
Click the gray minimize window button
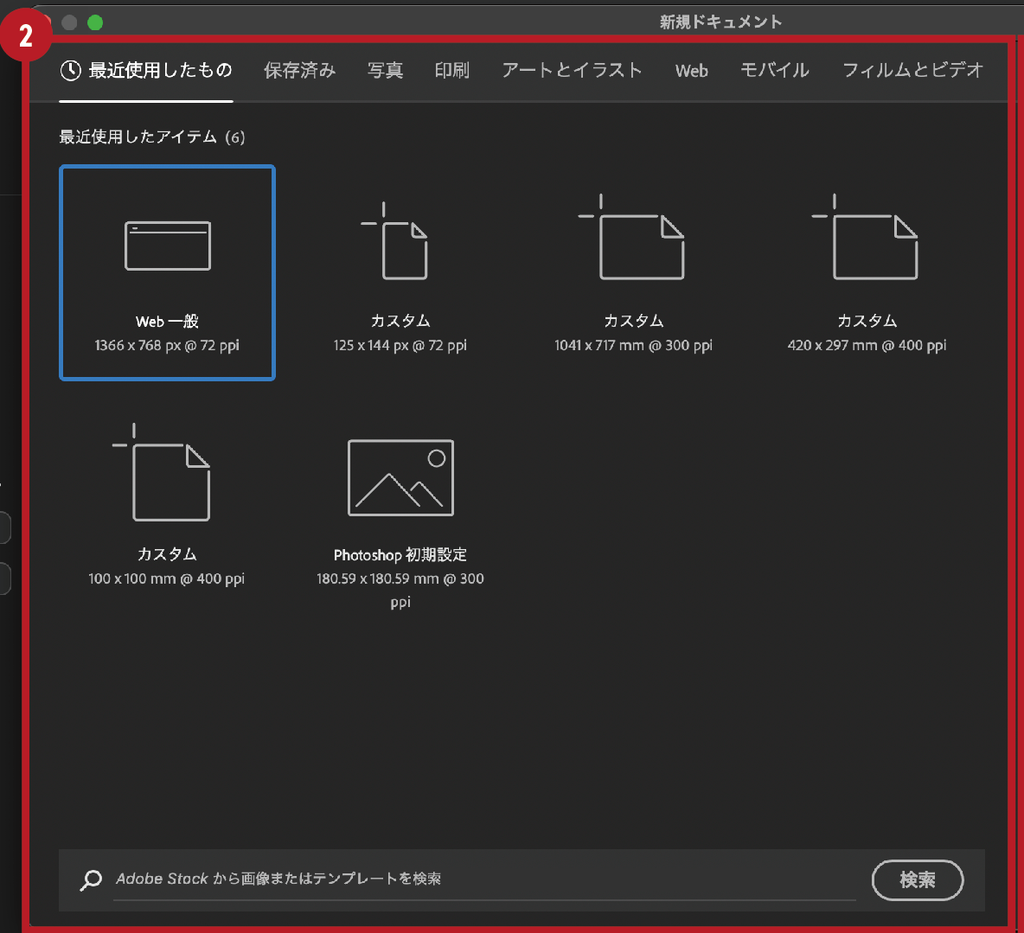69,23
